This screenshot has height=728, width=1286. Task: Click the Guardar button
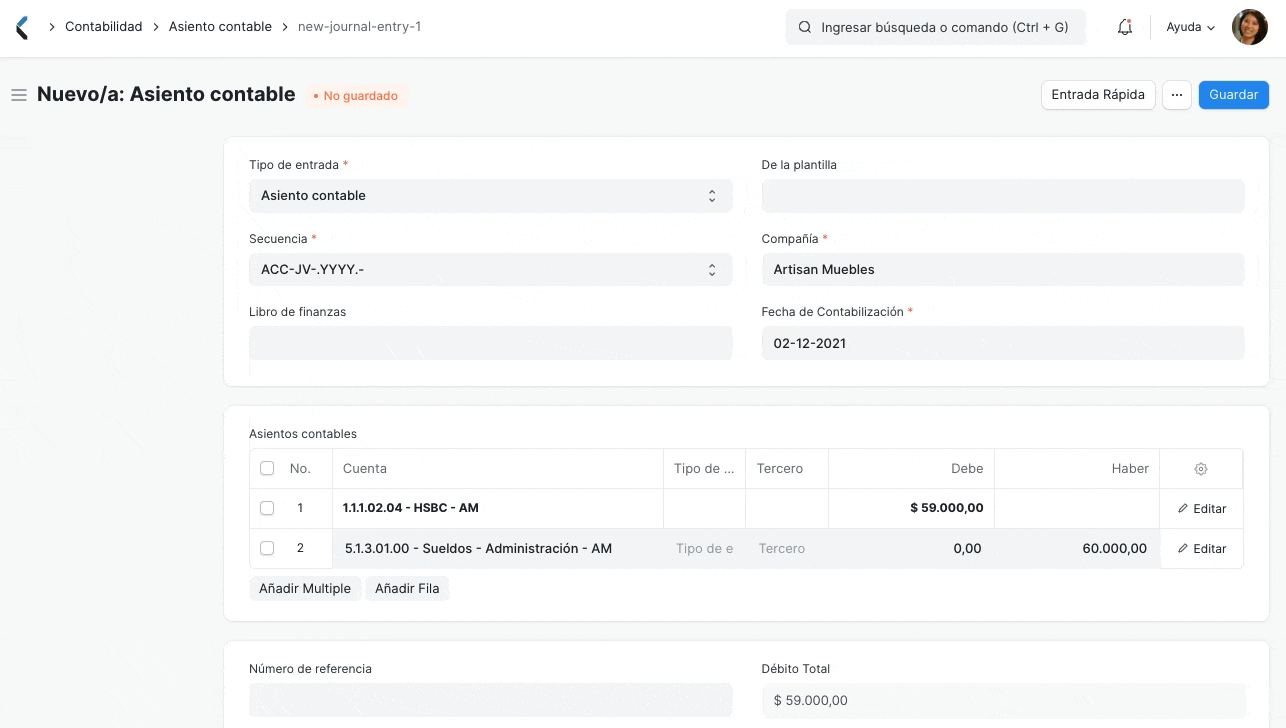[1233, 95]
